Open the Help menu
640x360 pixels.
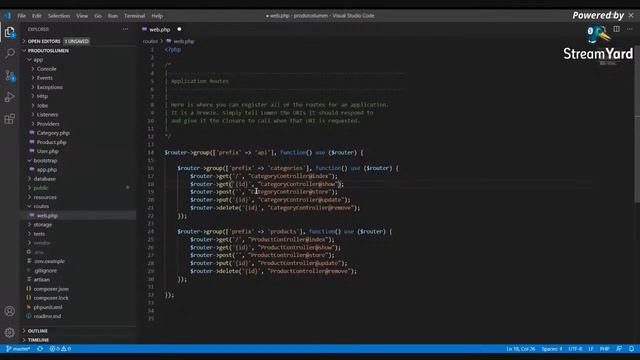click(x=157, y=16)
